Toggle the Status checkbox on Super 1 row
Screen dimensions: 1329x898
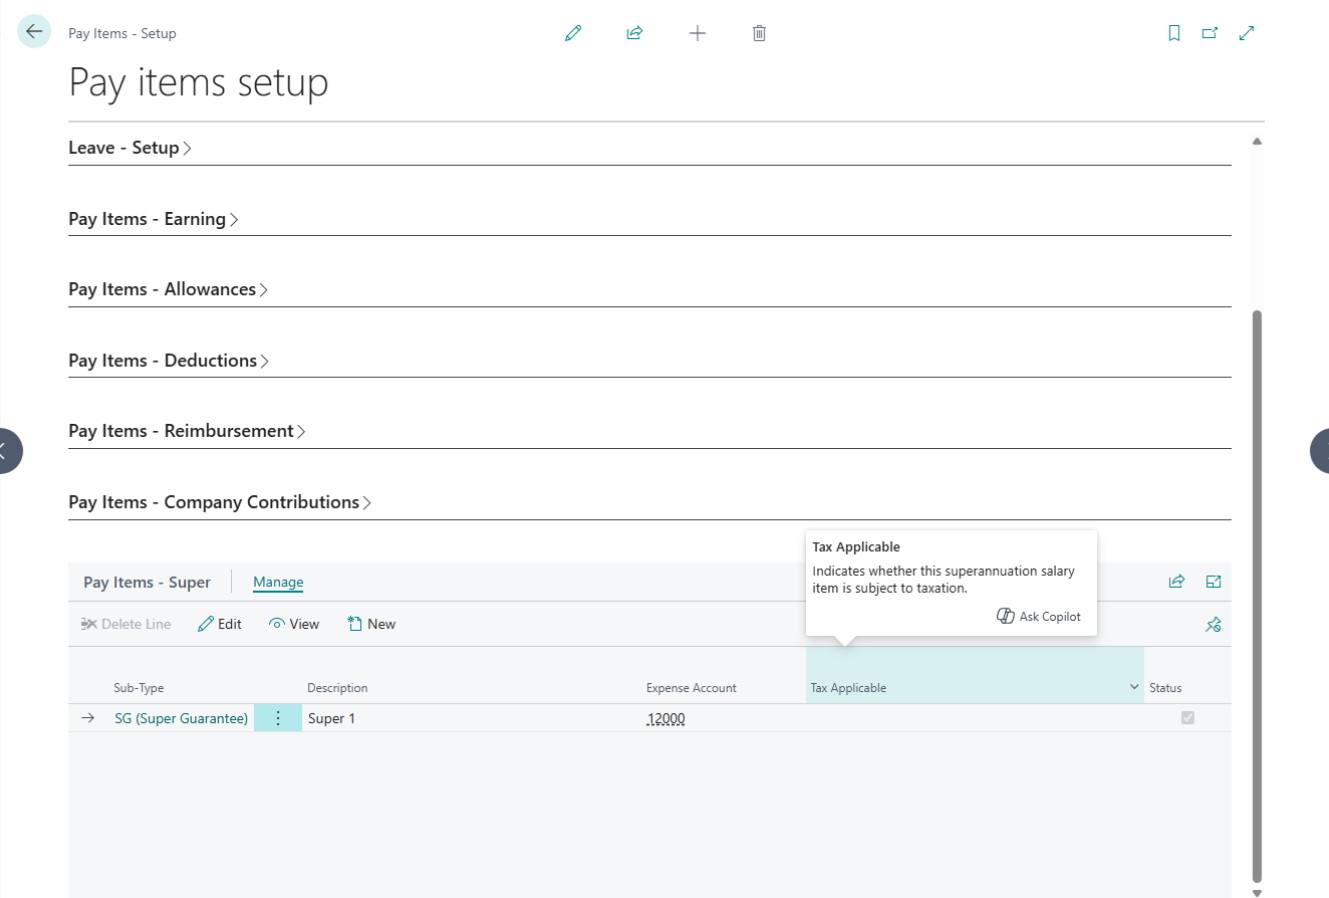pos(1188,717)
